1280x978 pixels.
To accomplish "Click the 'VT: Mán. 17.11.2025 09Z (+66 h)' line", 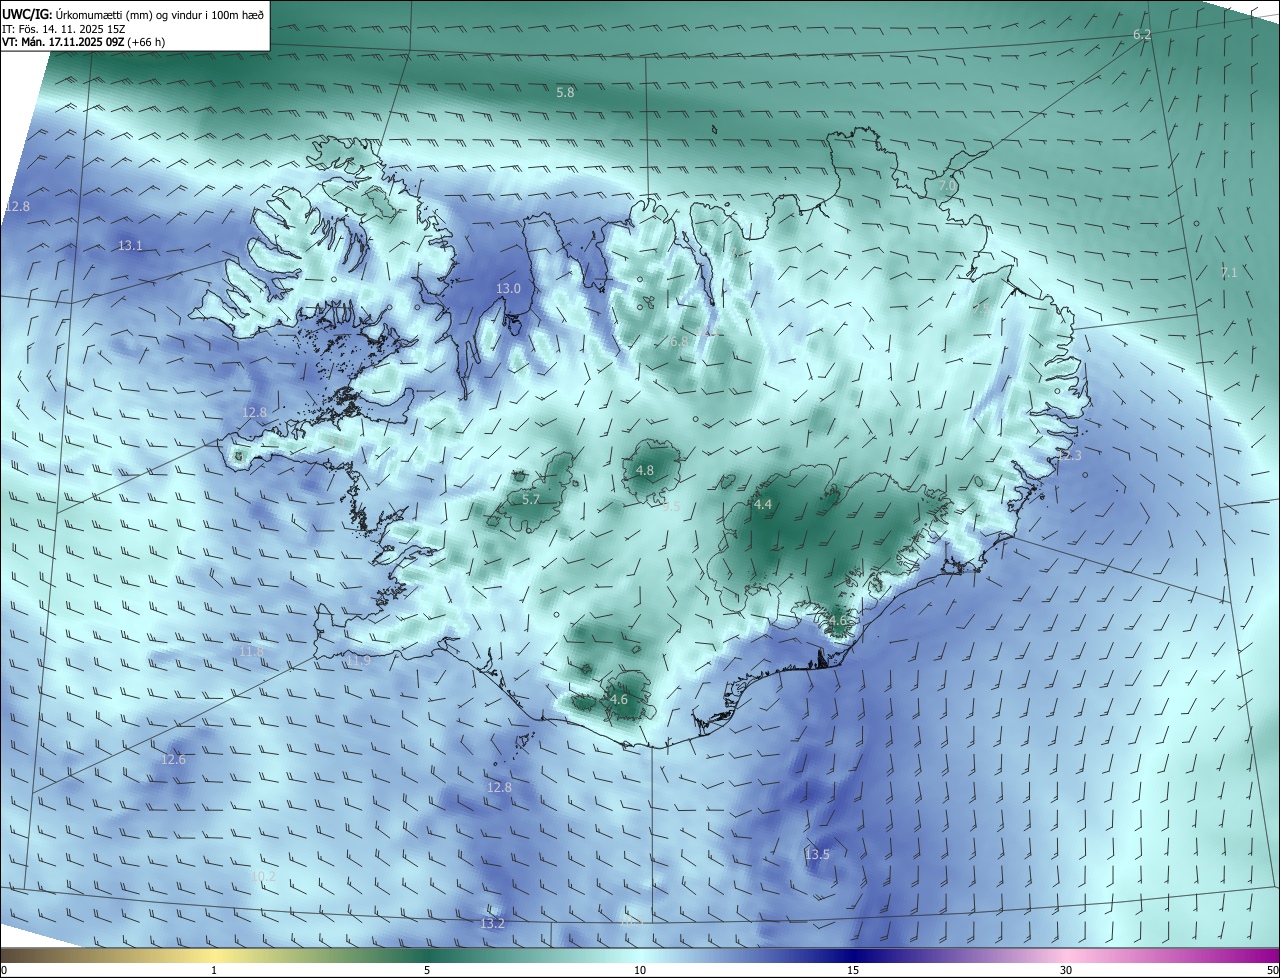I will tap(83, 43).
